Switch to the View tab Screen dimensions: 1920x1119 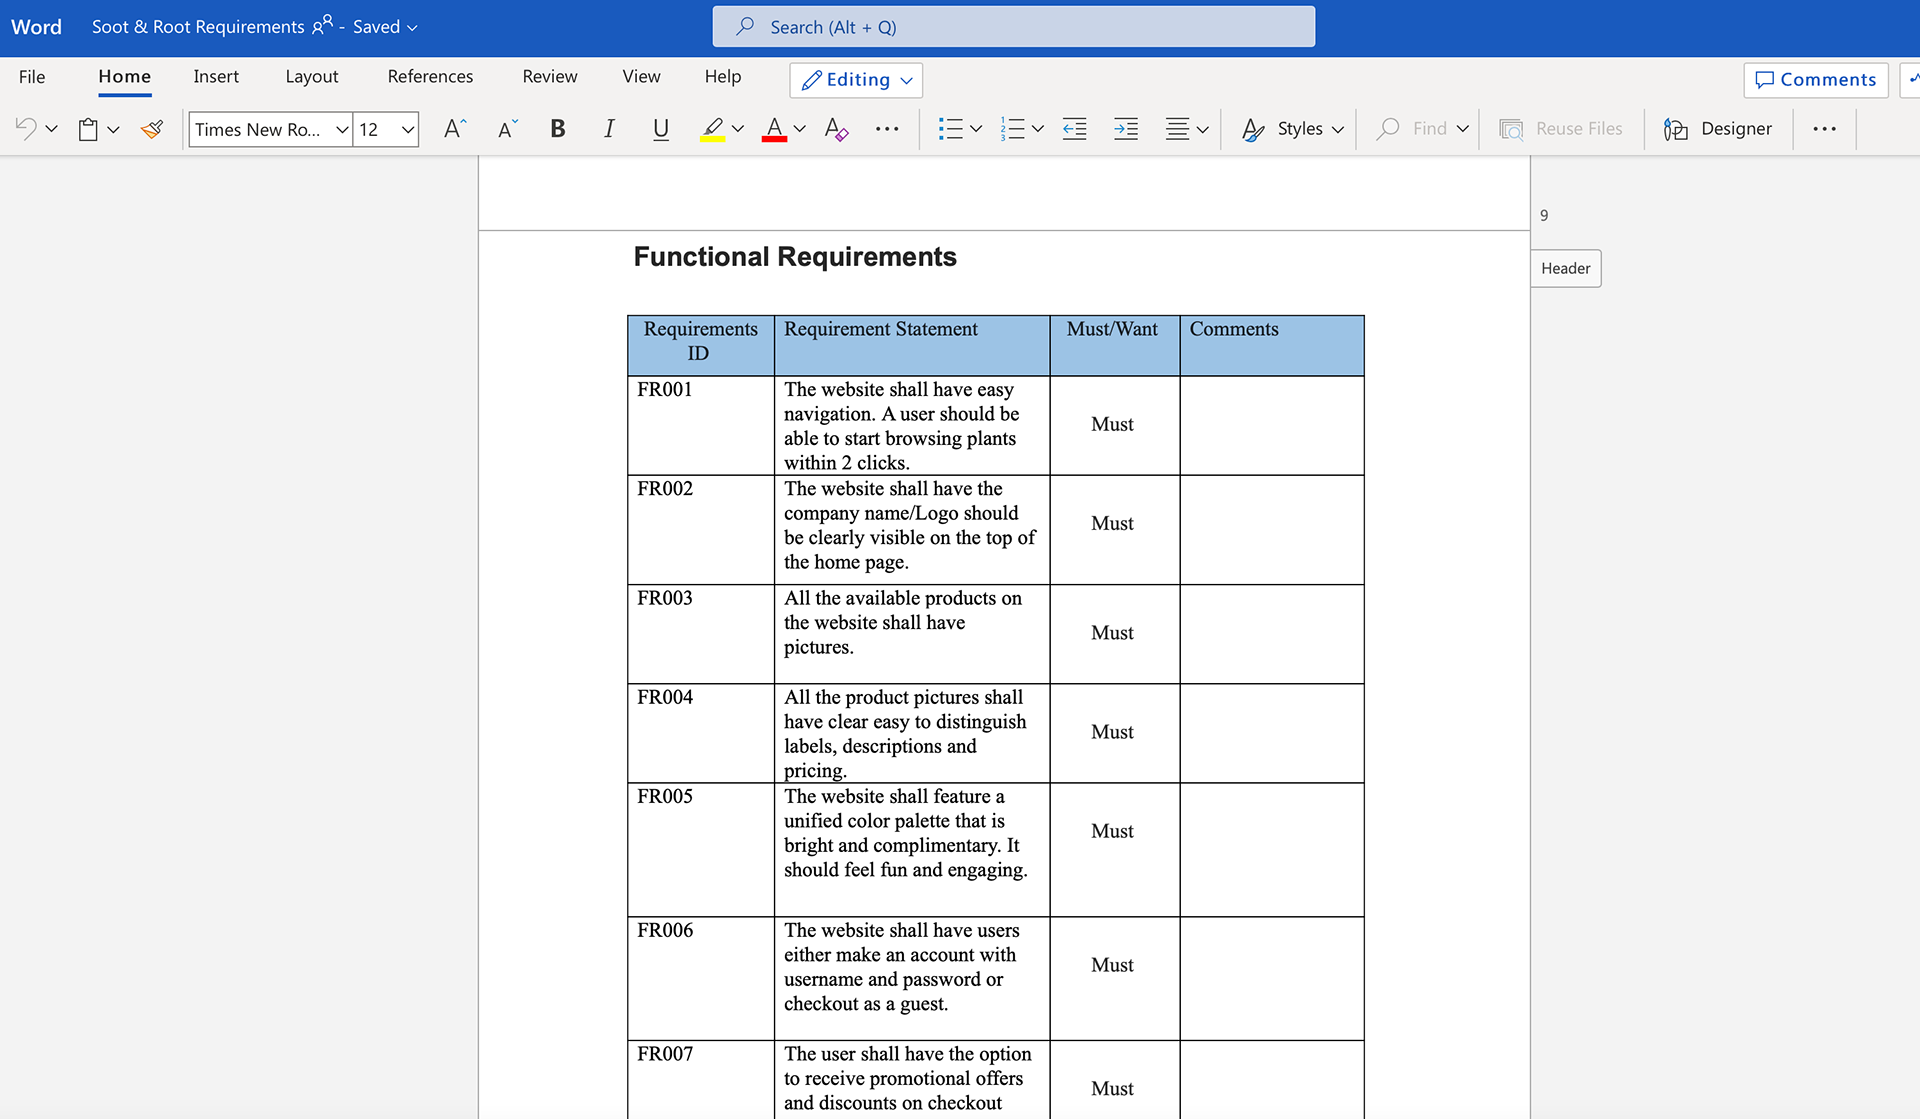click(641, 77)
